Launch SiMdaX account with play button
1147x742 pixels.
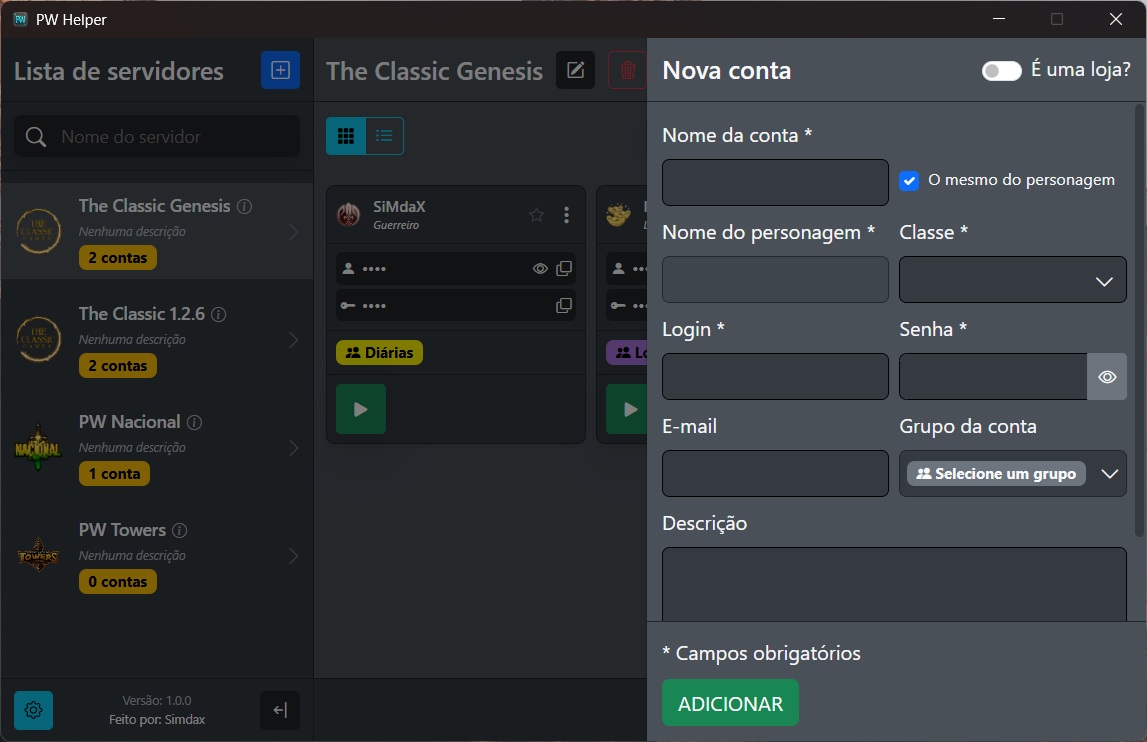361,409
